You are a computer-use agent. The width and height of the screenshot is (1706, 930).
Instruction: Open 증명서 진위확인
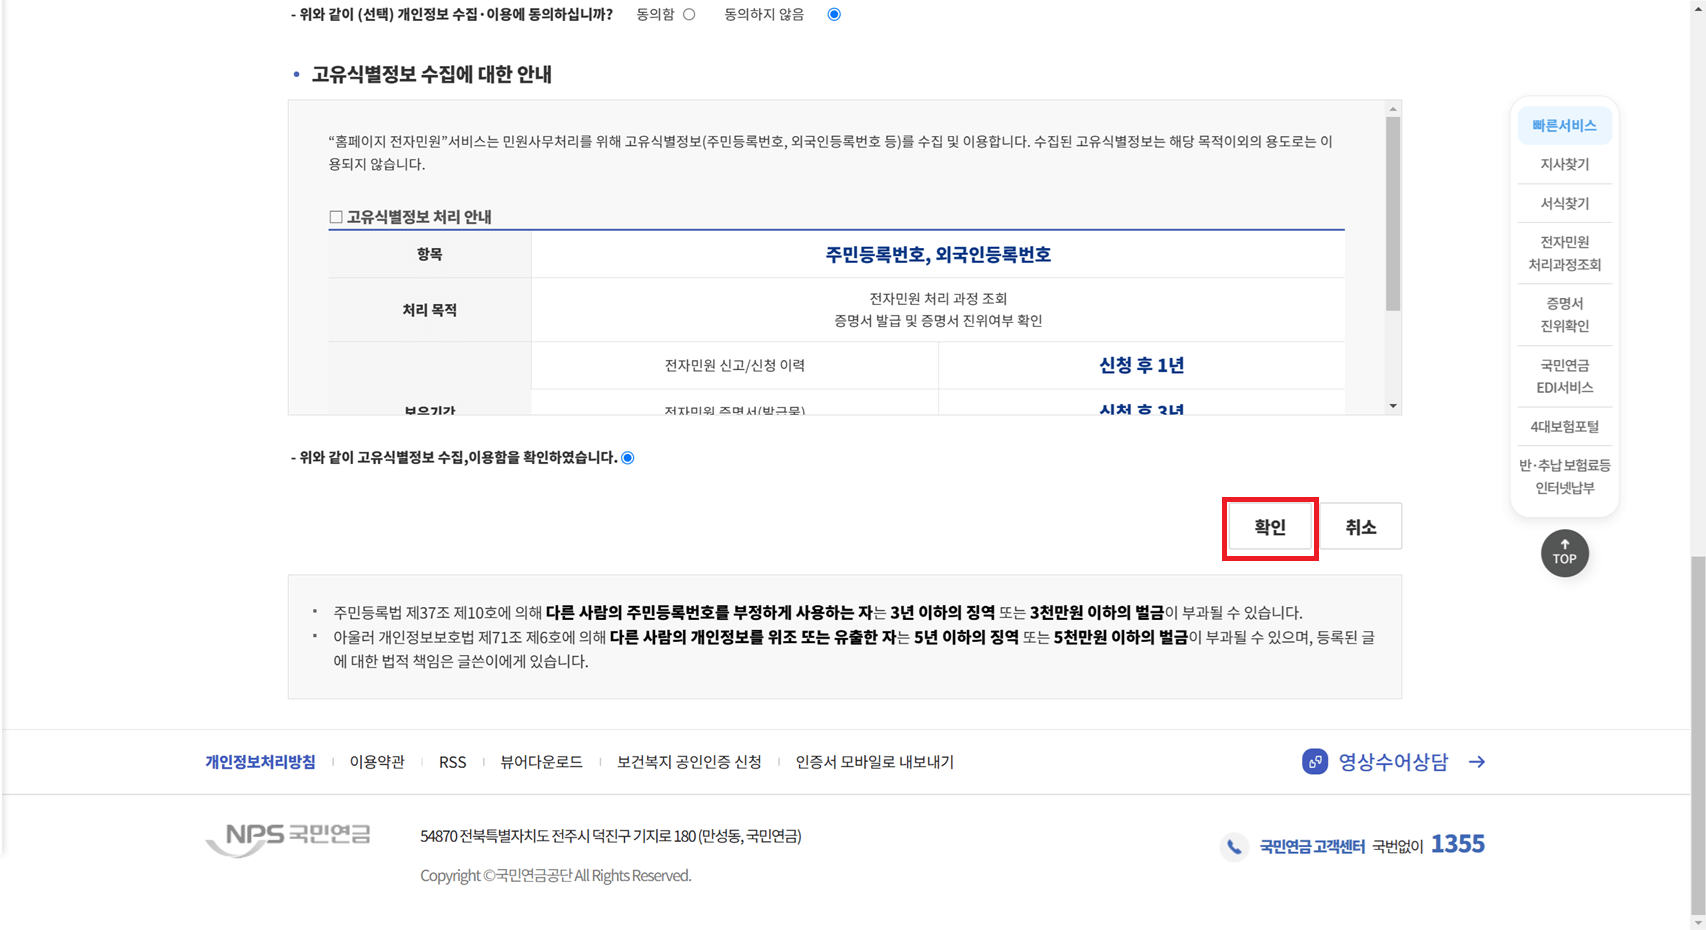click(x=1564, y=314)
